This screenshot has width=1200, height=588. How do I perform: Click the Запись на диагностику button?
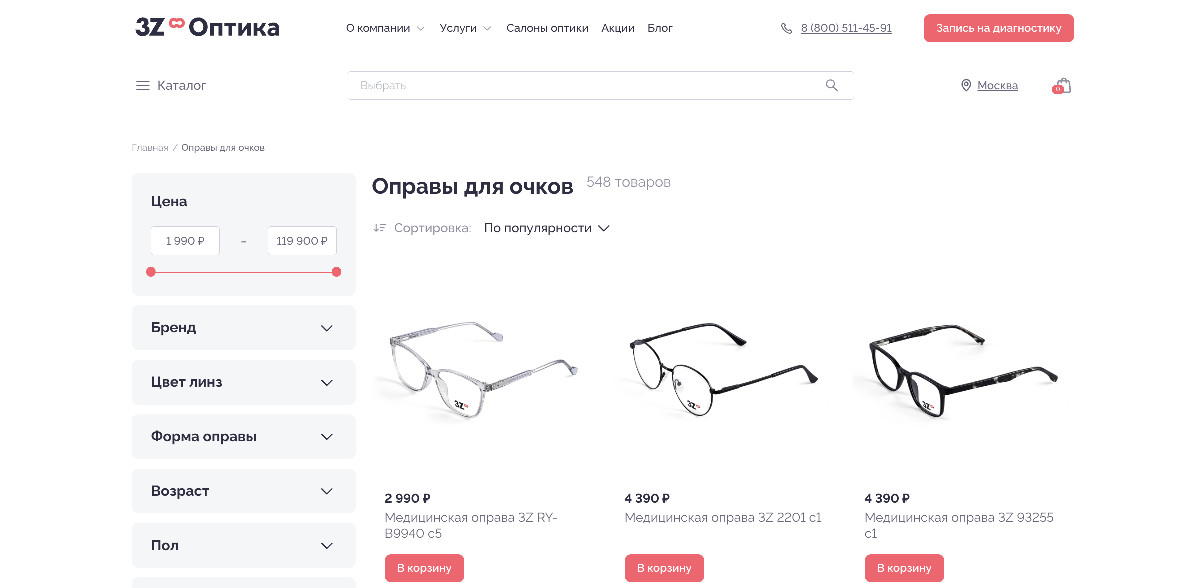tap(998, 28)
